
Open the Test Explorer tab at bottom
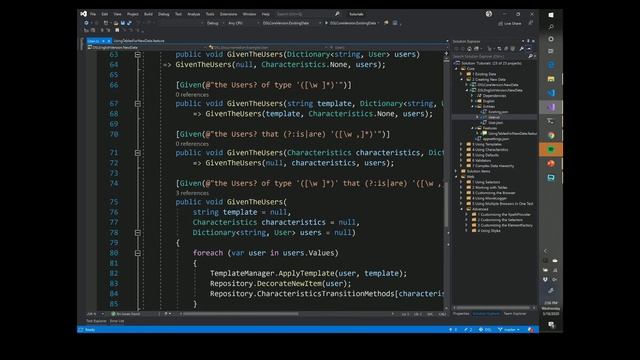(x=96, y=321)
